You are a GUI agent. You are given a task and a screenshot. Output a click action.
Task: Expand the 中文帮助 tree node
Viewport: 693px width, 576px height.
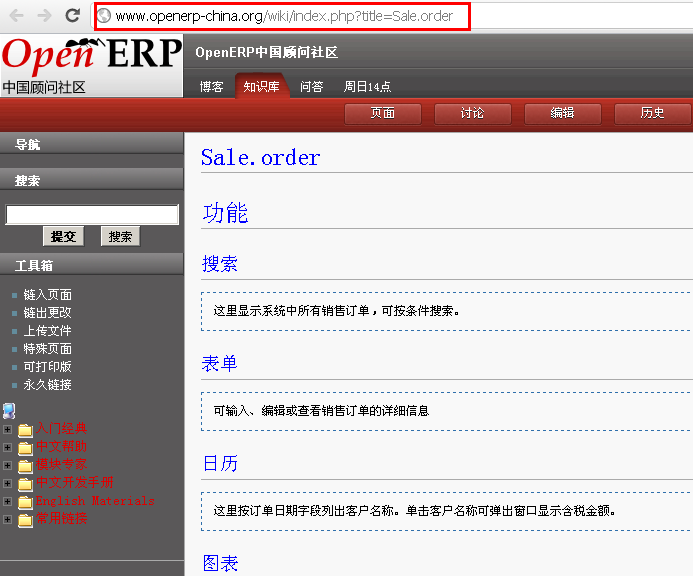click(x=8, y=447)
